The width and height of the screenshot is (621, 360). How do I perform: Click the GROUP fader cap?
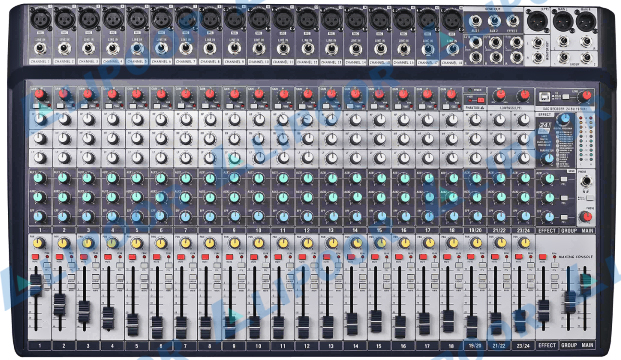tap(570, 302)
